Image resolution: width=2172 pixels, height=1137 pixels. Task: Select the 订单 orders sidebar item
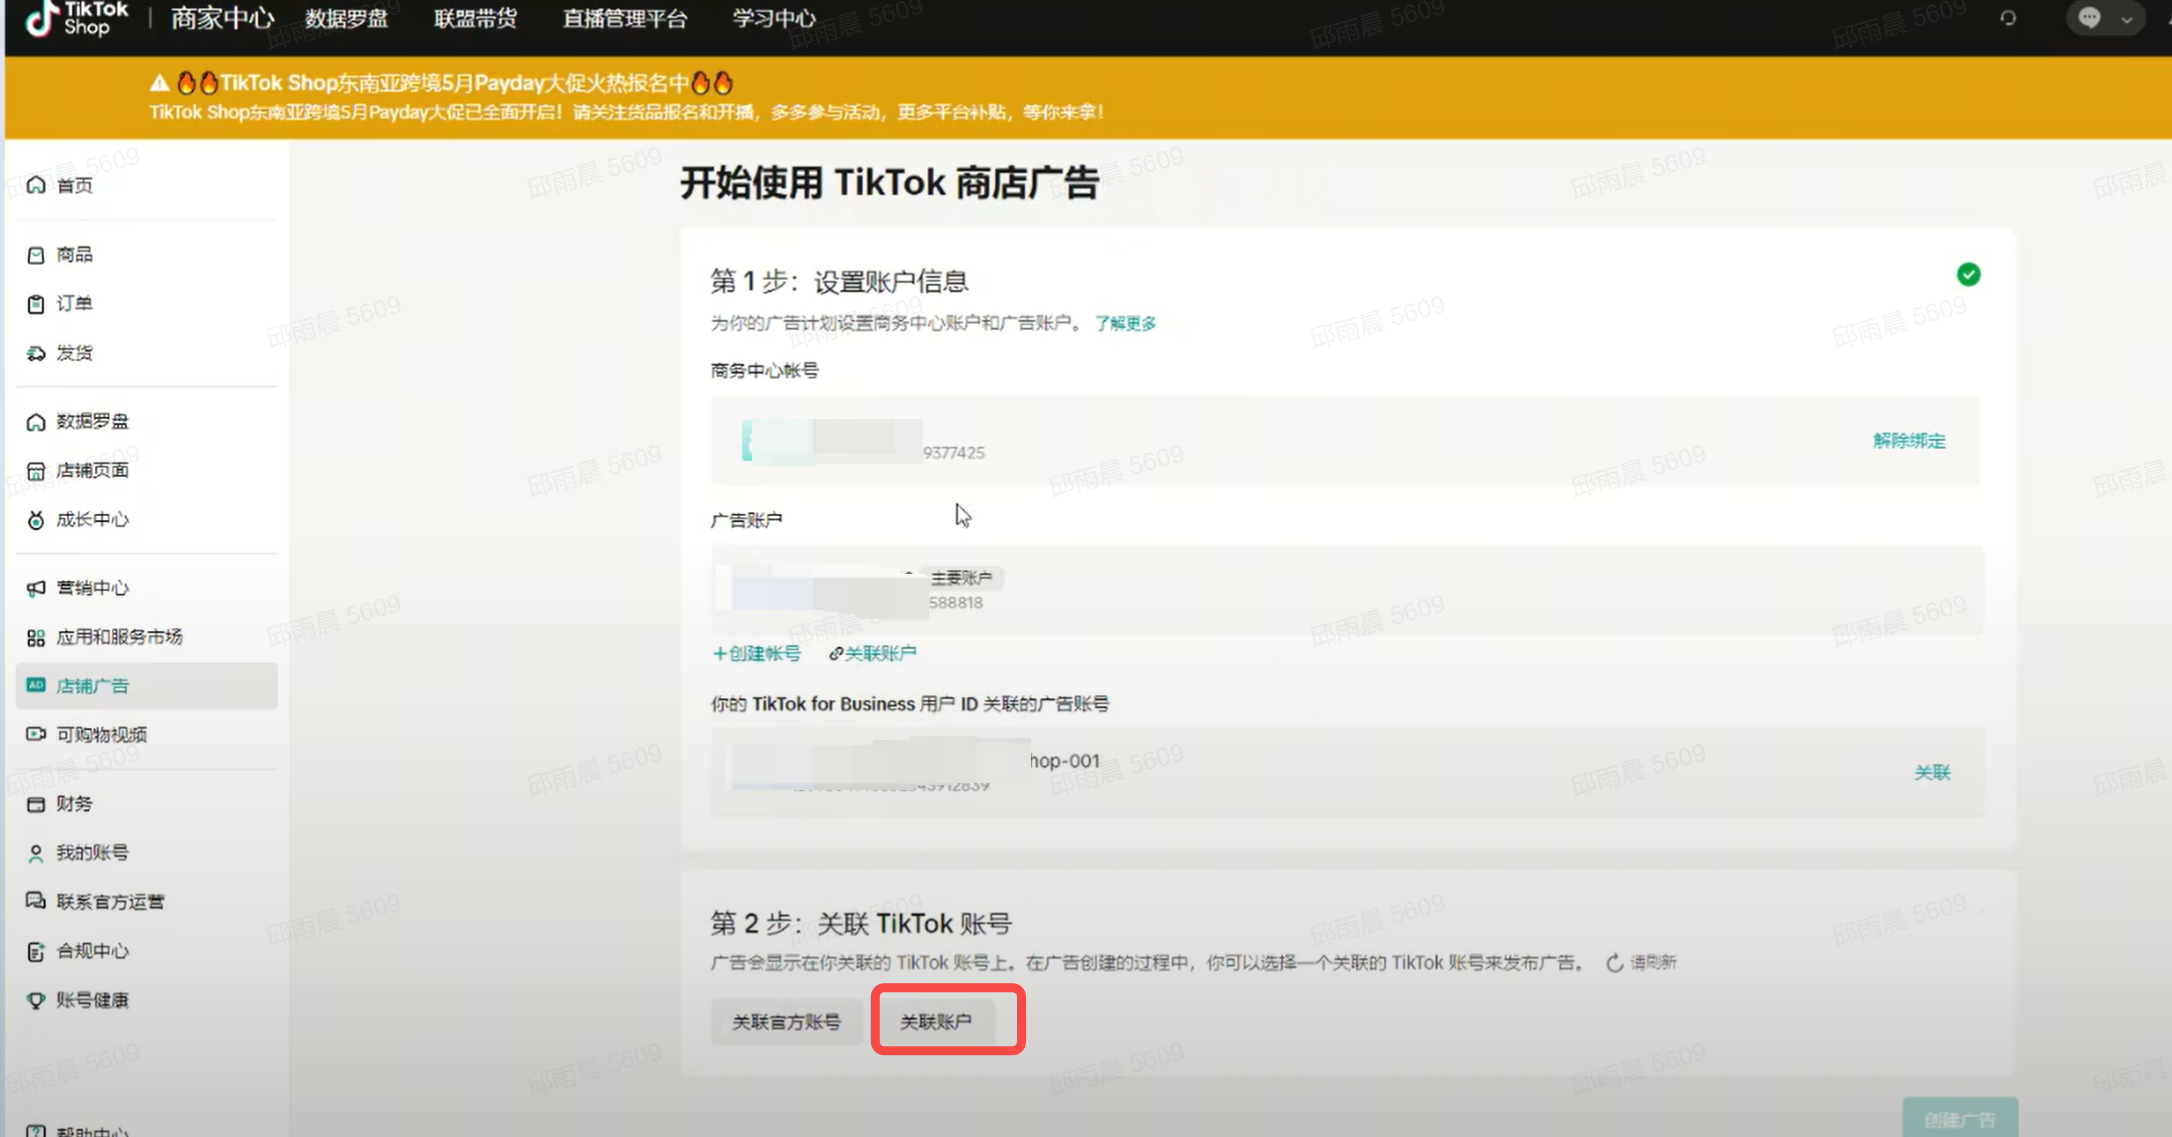tap(74, 304)
